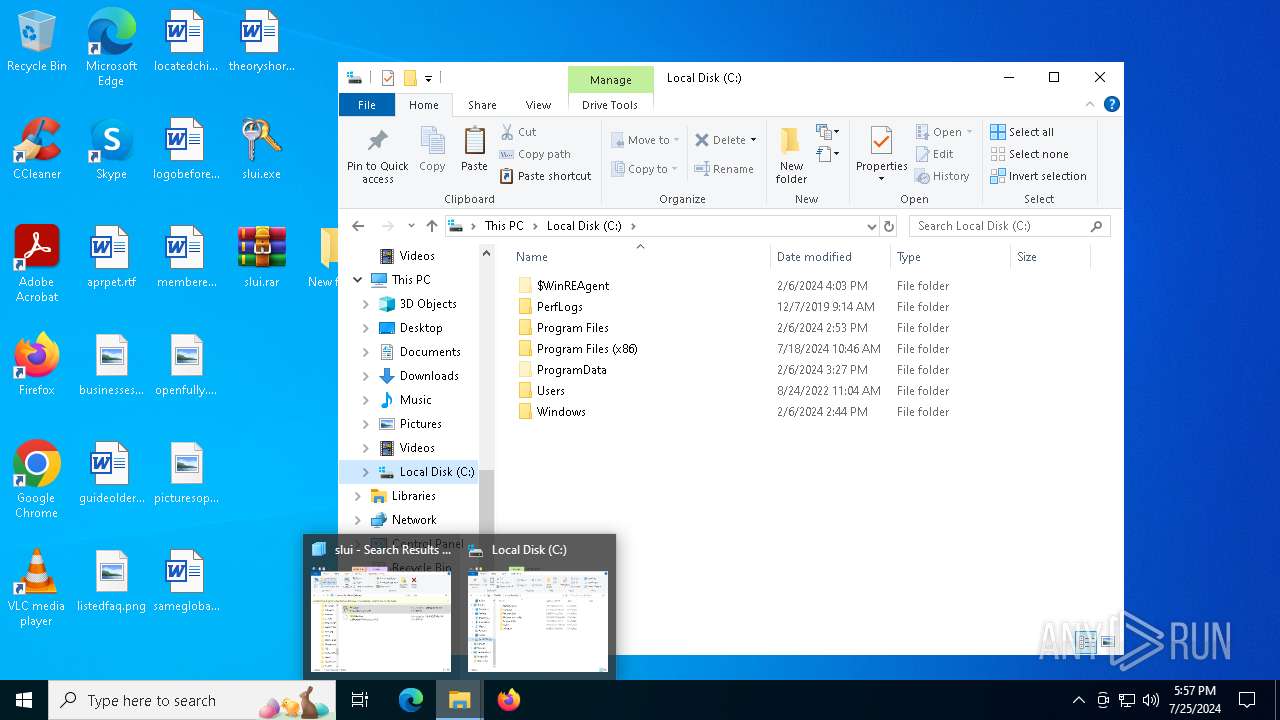
Task: Open Task View on the taskbar
Action: click(360, 700)
